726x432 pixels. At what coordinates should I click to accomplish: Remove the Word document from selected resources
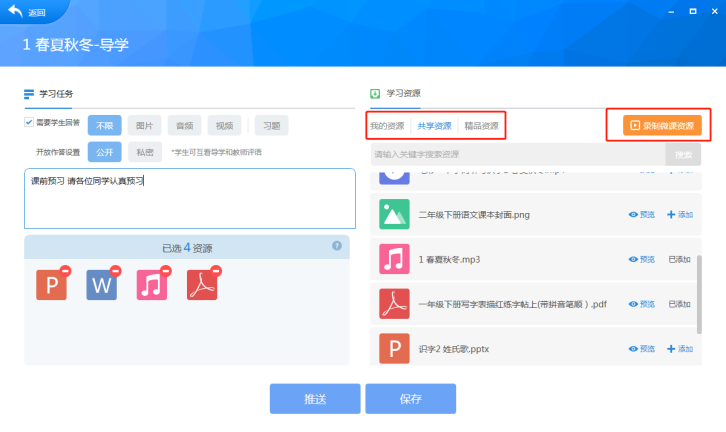116,271
